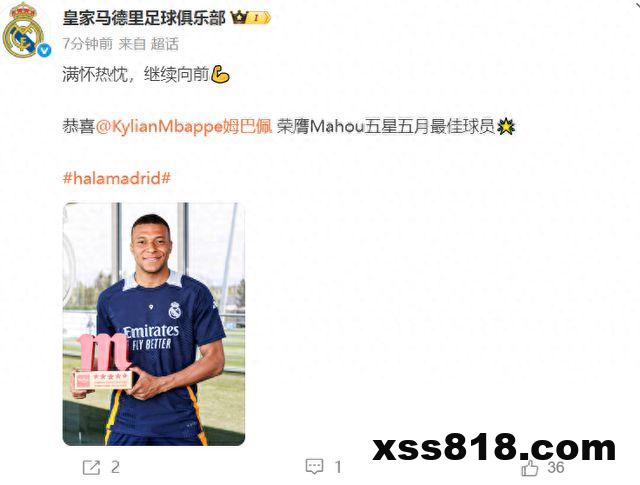
Task: Like the post with thumbs-up icon
Action: (529, 468)
